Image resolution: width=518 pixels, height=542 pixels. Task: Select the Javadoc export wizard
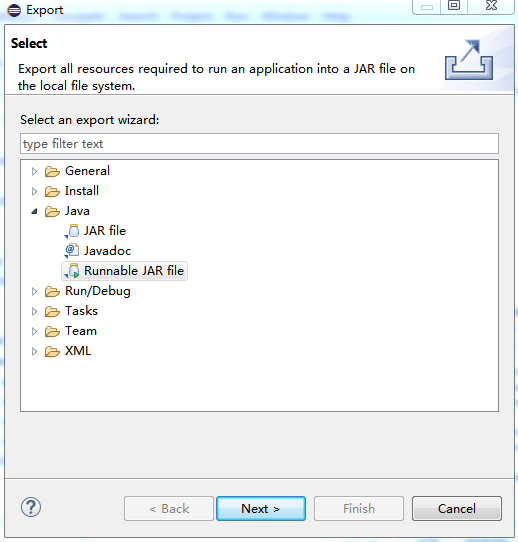pos(107,251)
